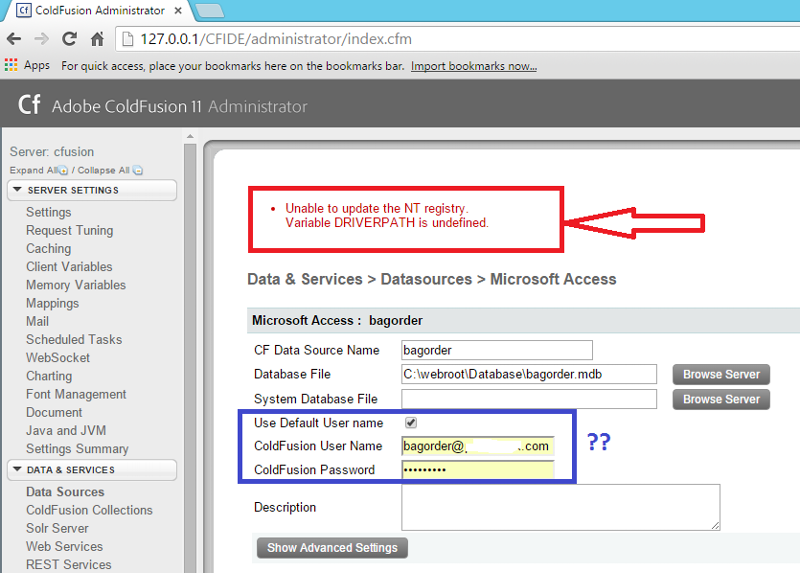This screenshot has width=800, height=573.
Task: Go to Solr Server
Action: click(x=57, y=529)
